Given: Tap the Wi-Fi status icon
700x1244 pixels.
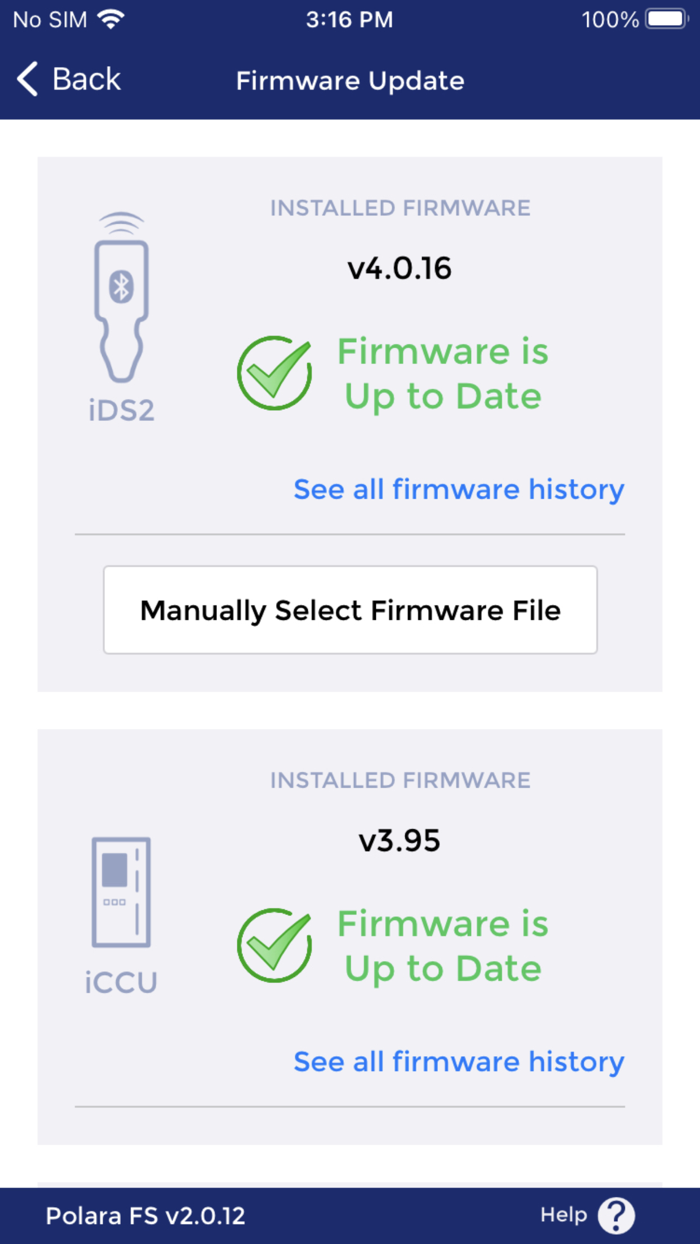Looking at the screenshot, I should [x=110, y=18].
